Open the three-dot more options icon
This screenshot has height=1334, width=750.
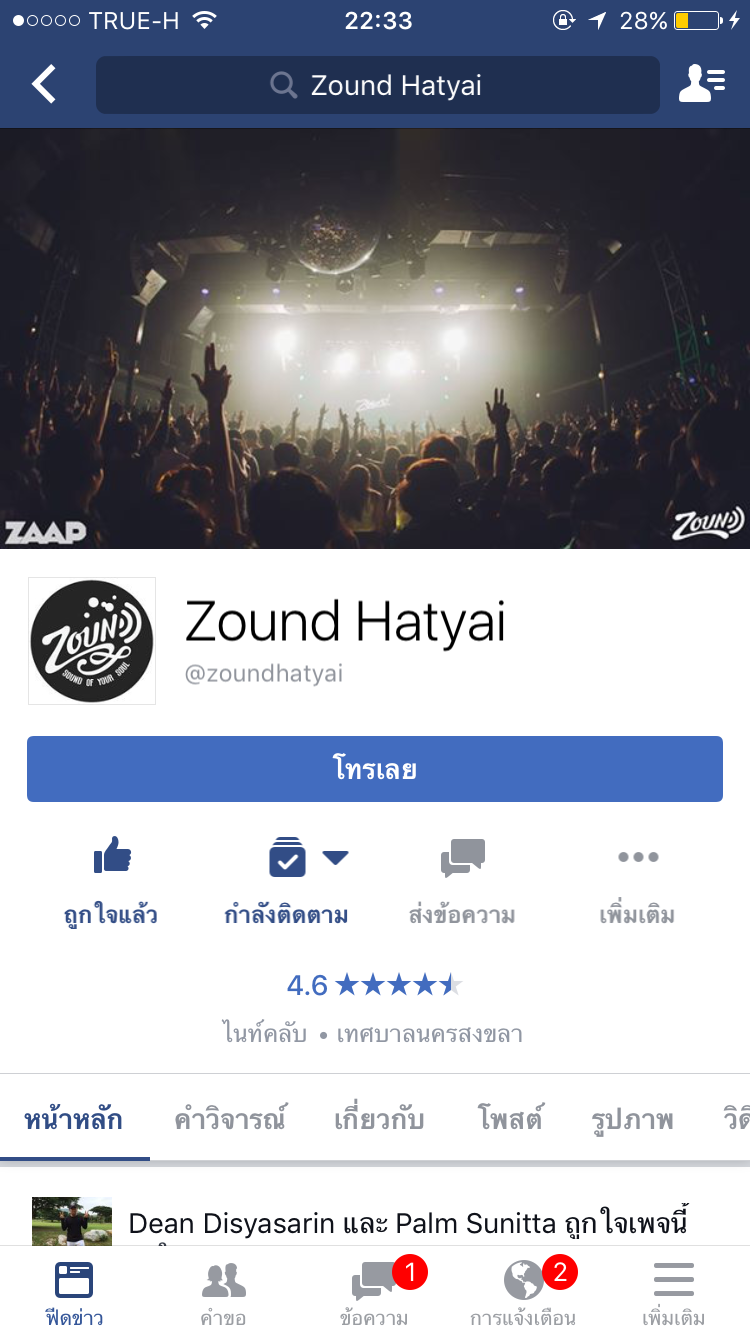click(638, 857)
